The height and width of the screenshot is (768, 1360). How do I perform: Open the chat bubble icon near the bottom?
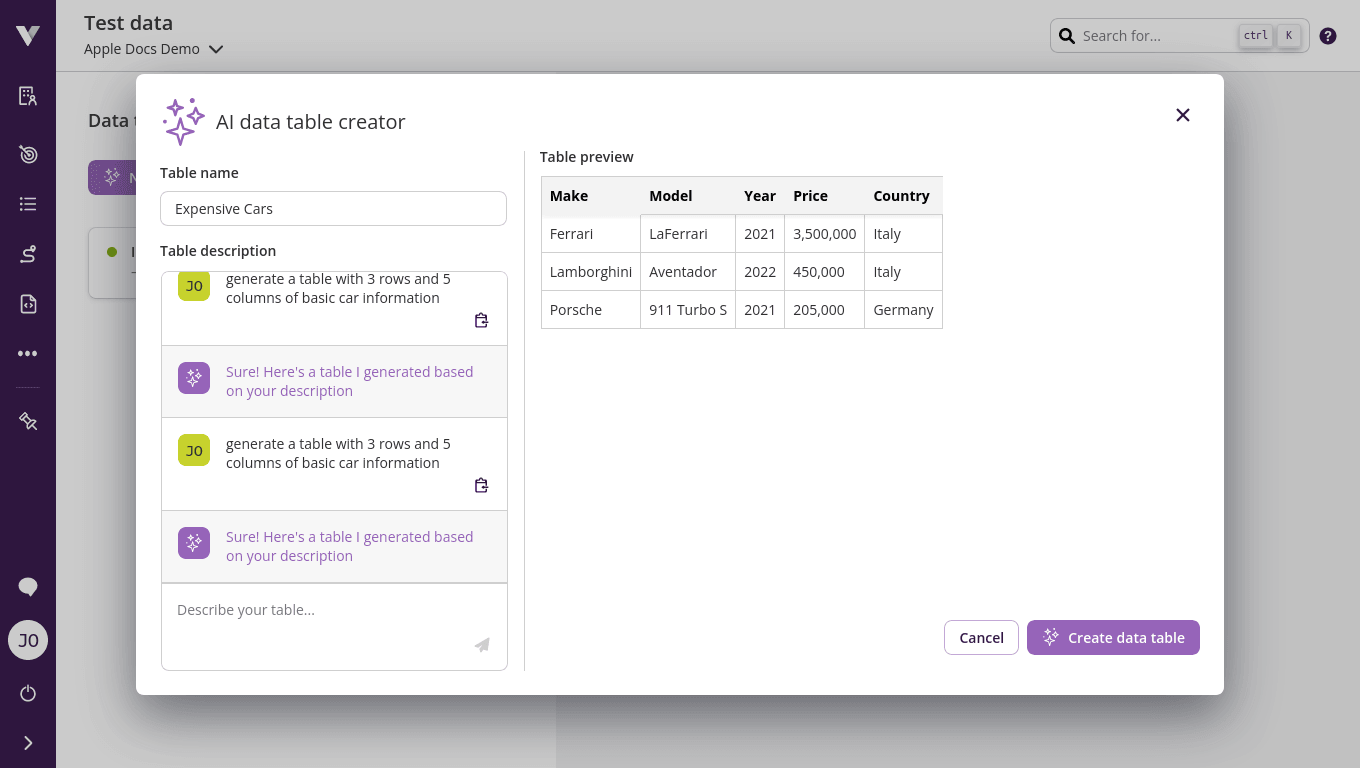(x=27, y=587)
